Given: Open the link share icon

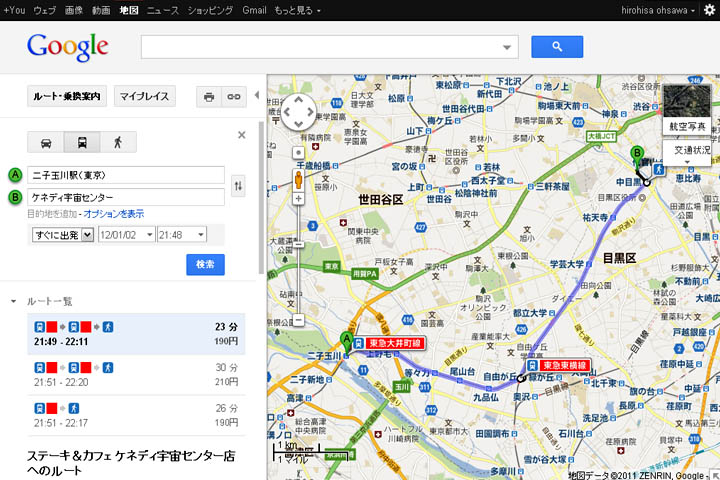Looking at the screenshot, I should point(234,97).
